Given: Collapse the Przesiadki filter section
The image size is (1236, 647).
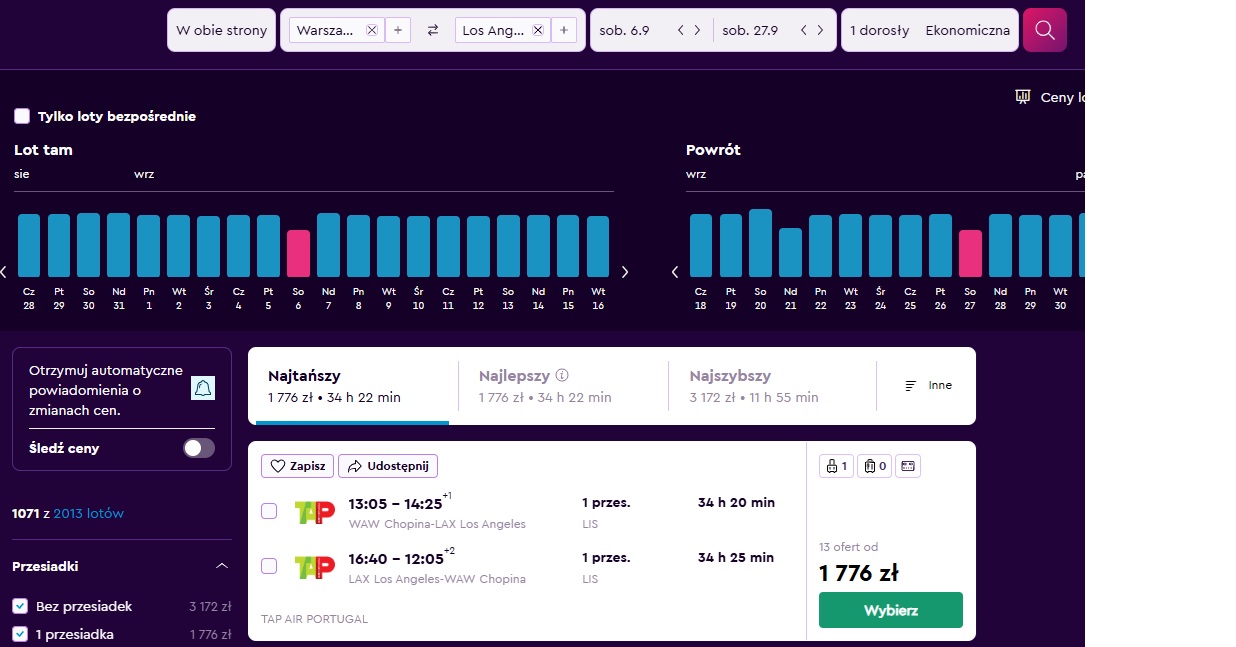Looking at the screenshot, I should point(222,566).
